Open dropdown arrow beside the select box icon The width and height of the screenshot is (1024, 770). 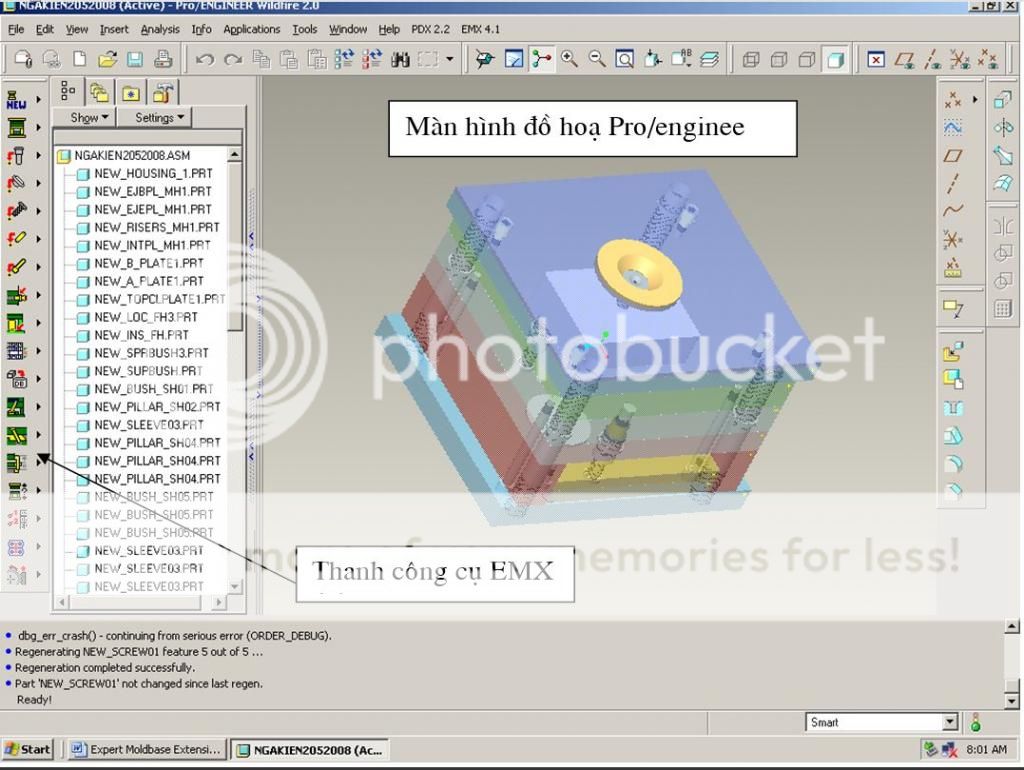click(450, 59)
